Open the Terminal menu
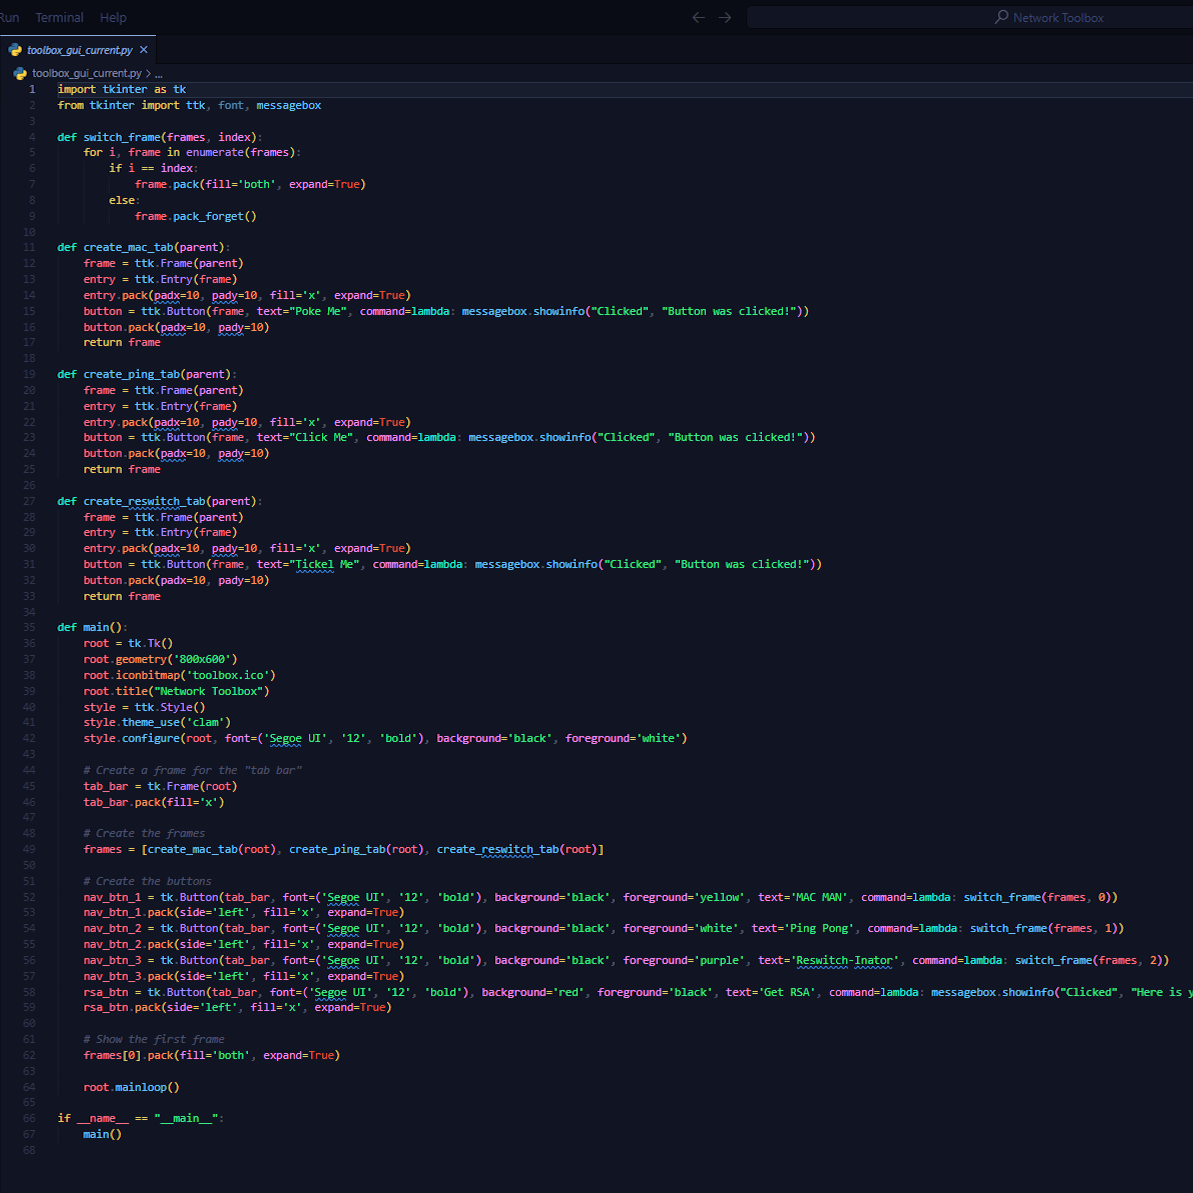The height and width of the screenshot is (1193, 1193). [x=59, y=17]
